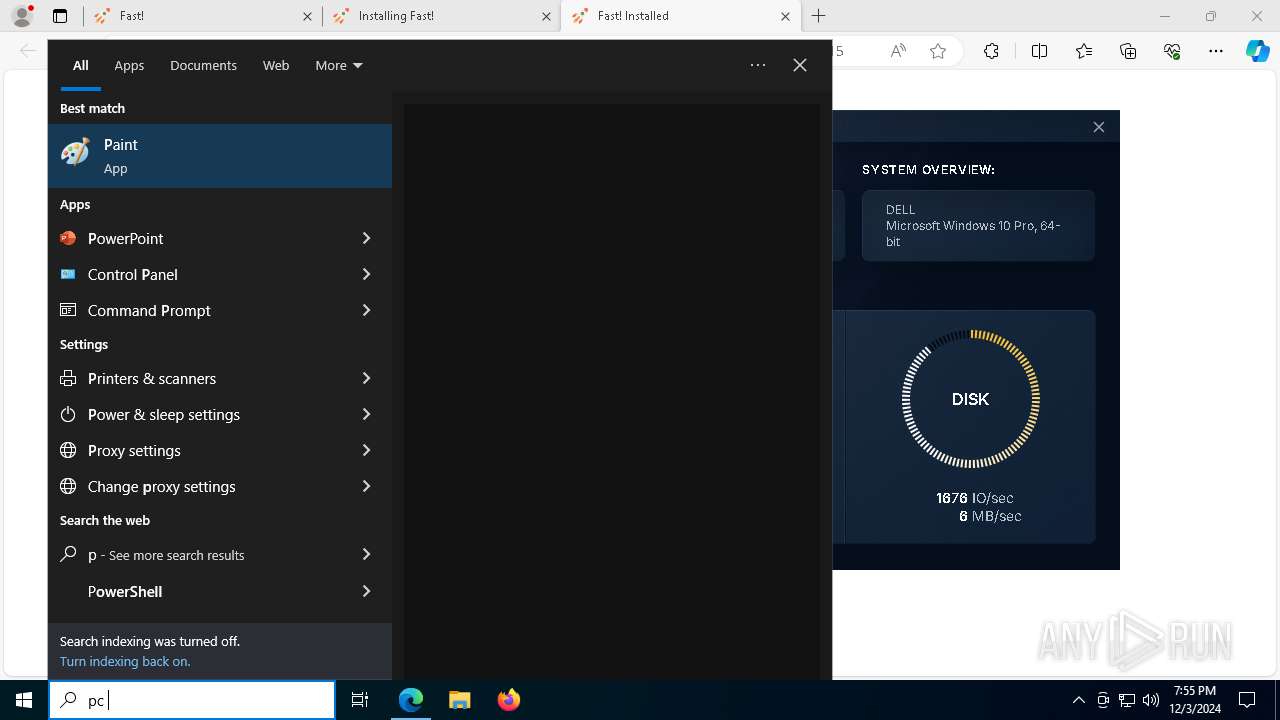Expand Power & sleep settings arrow
This screenshot has height=720, width=1280.
coord(366,414)
